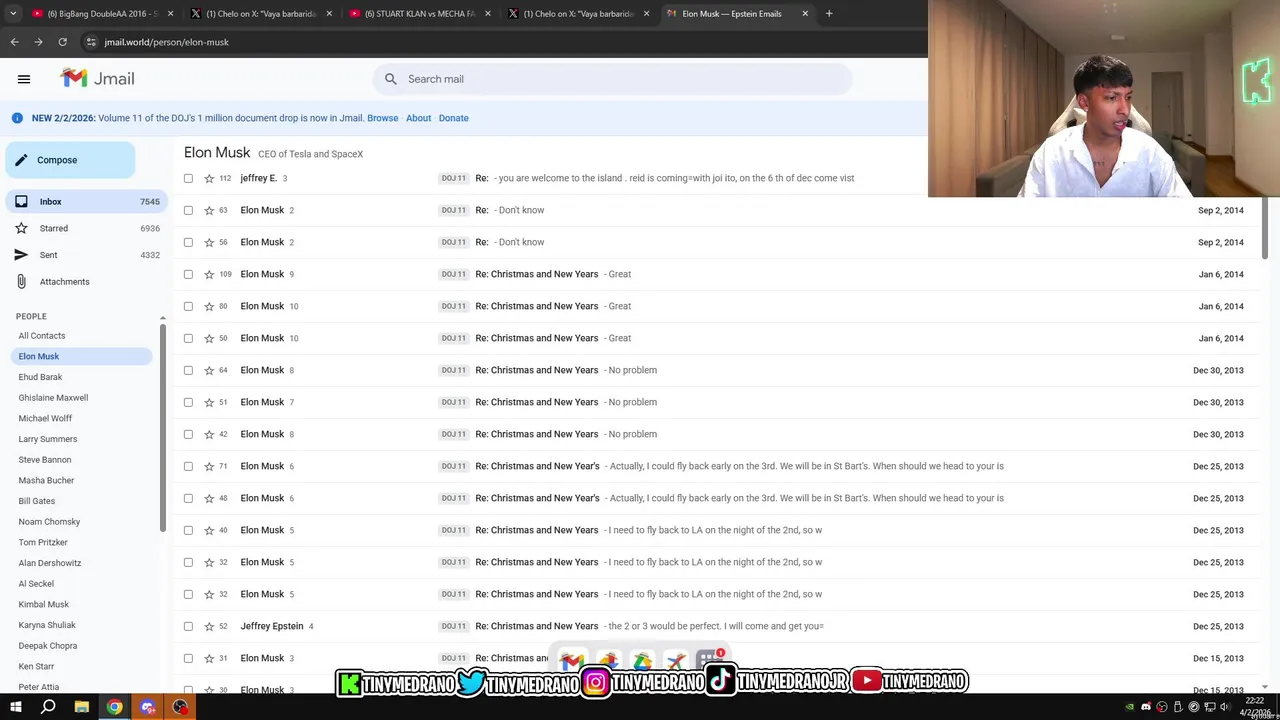
Task: Click the browser forward arrow
Action: pos(38,42)
